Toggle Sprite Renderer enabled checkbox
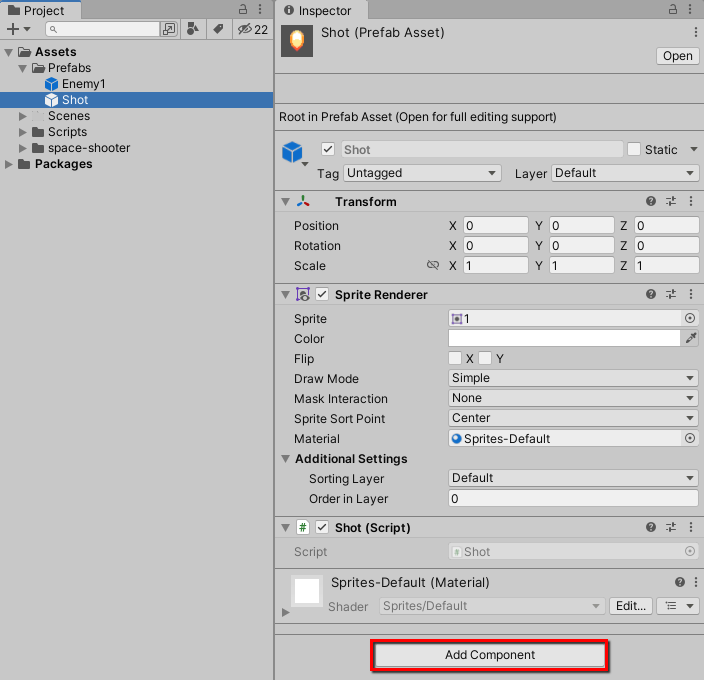This screenshot has height=680, width=704. [322, 294]
